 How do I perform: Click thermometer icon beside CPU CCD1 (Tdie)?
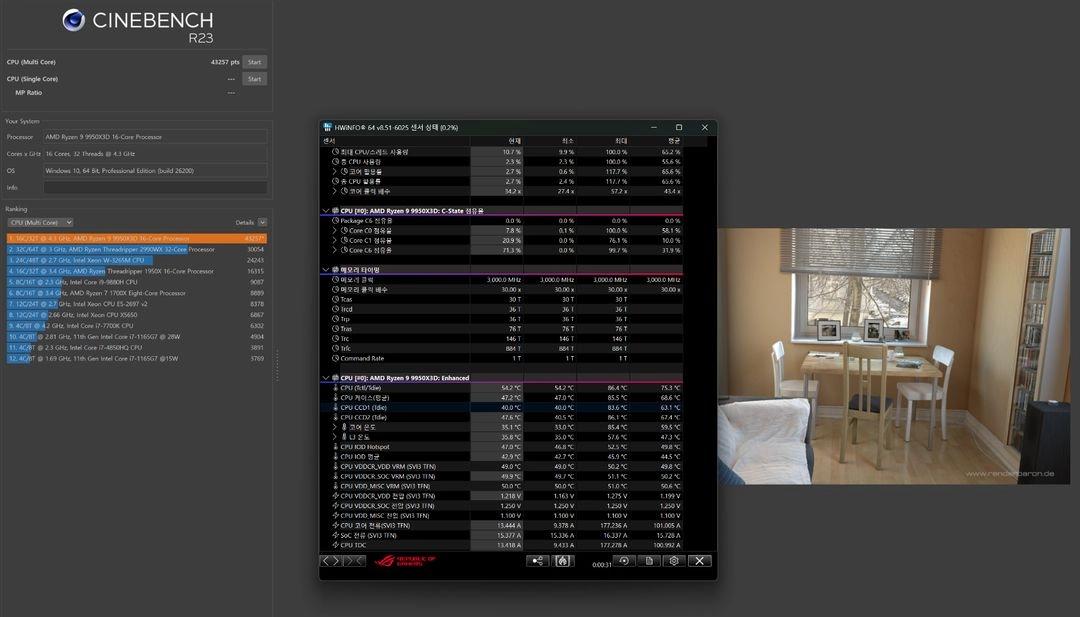tap(336, 407)
